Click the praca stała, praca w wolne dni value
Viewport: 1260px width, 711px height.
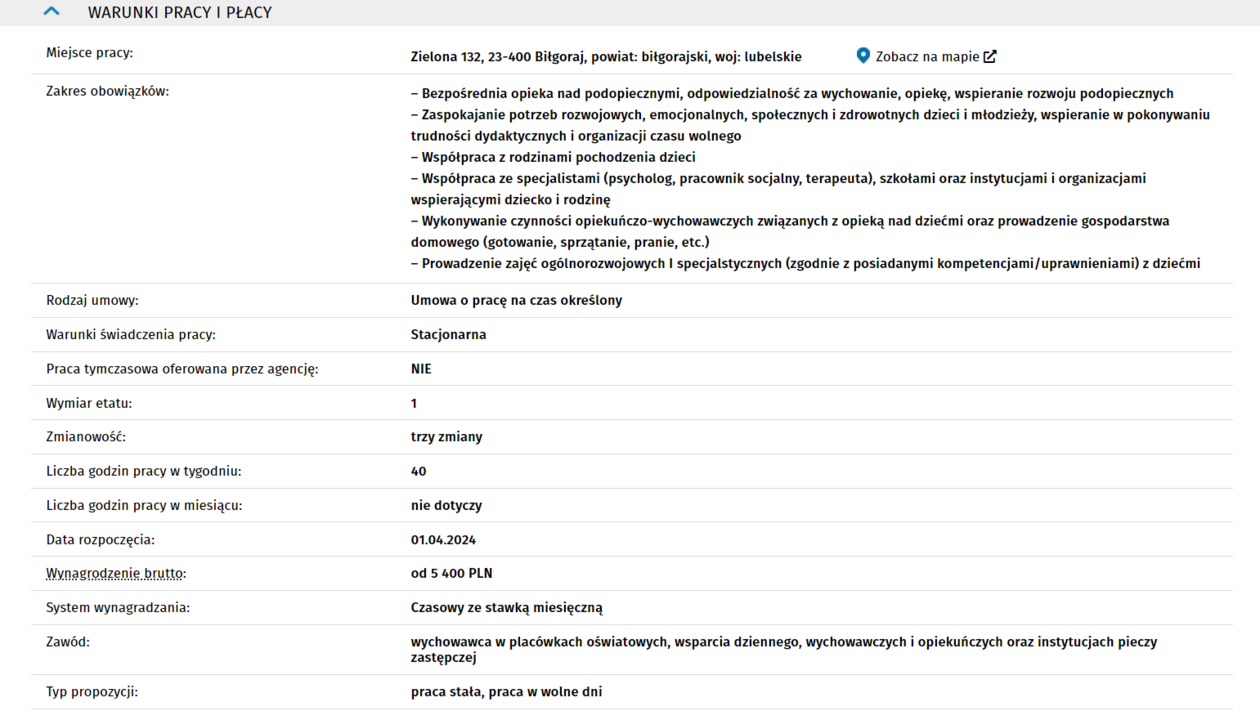click(506, 692)
